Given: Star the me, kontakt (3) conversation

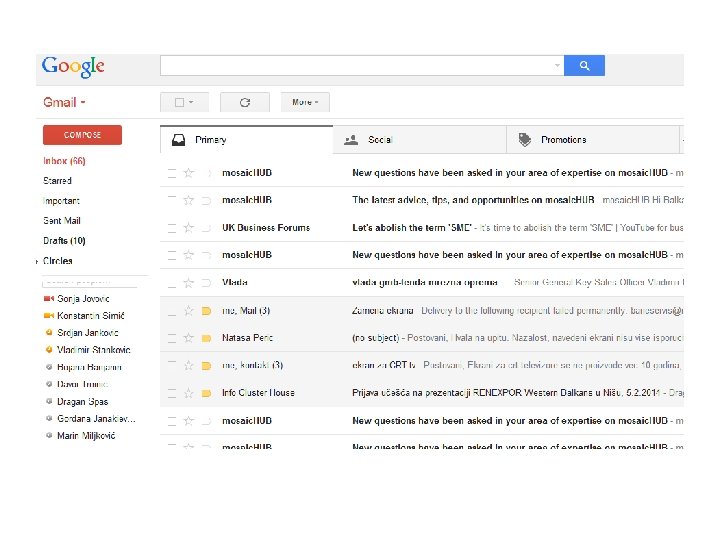Looking at the screenshot, I should [x=188, y=366].
